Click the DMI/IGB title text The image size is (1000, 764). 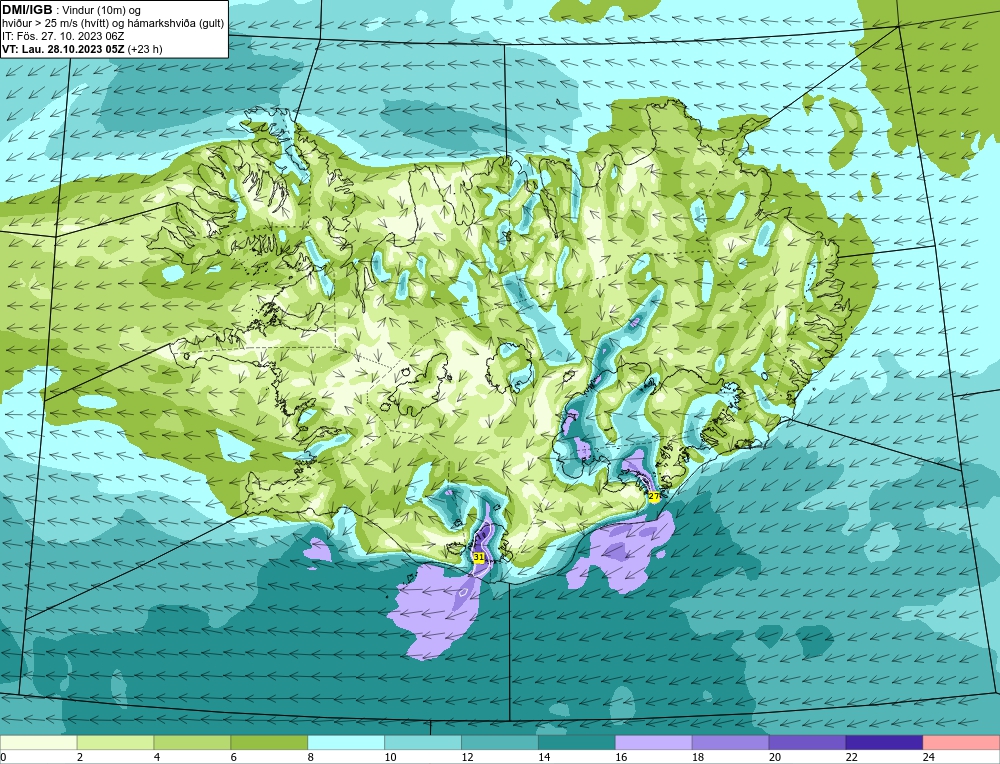[27, 10]
